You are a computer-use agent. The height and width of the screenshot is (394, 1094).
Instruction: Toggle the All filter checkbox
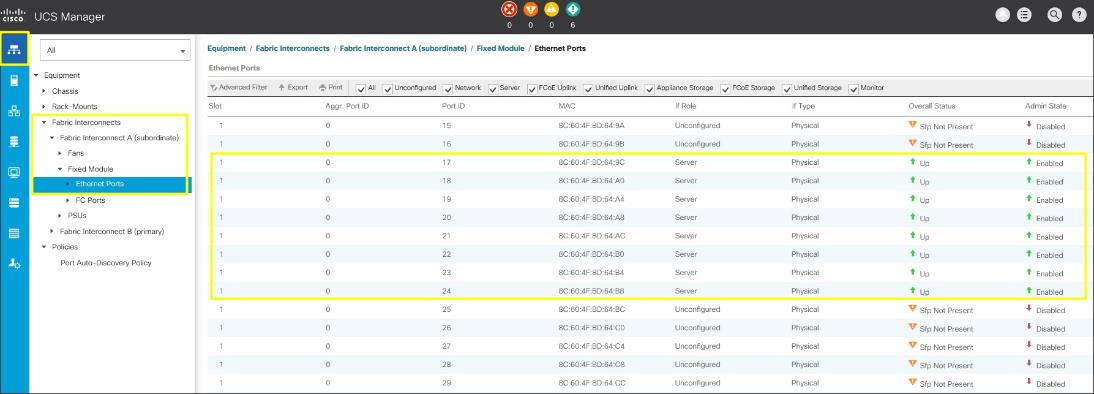tap(361, 89)
